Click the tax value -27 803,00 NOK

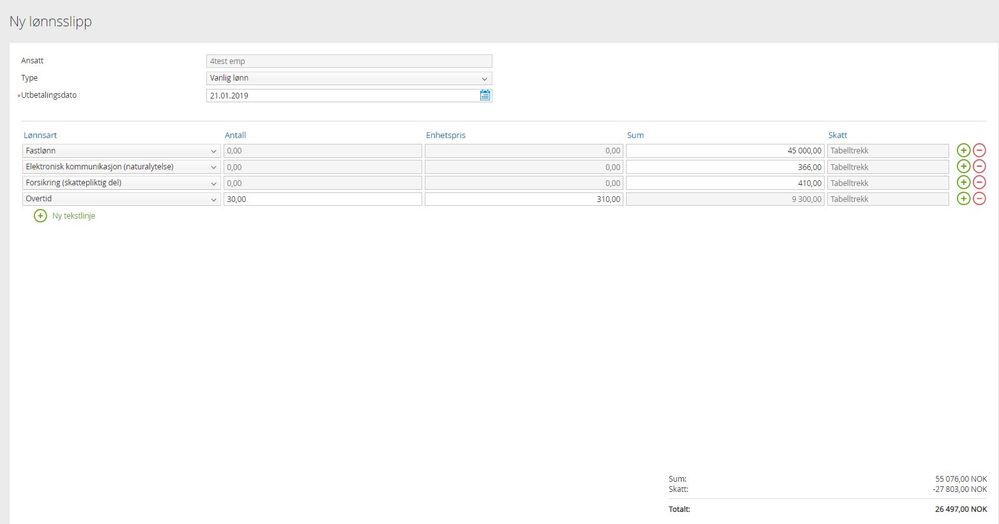[959, 489]
